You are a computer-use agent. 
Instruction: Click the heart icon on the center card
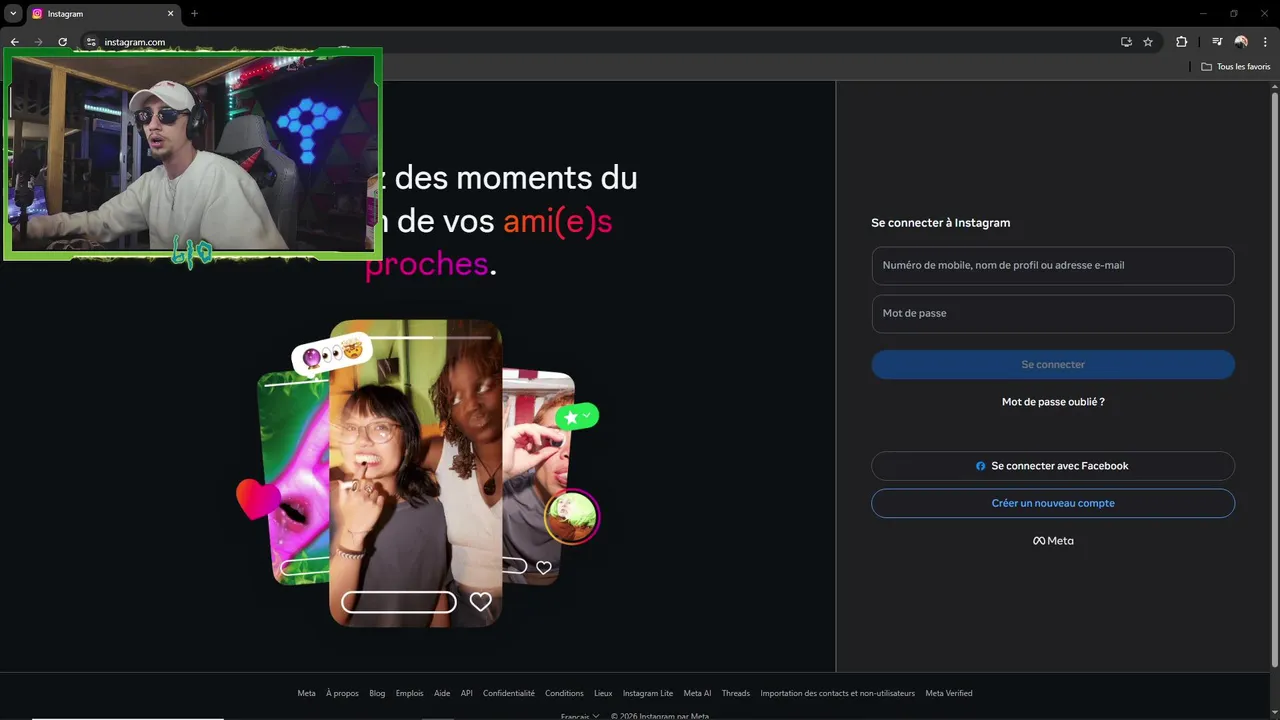coord(481,602)
